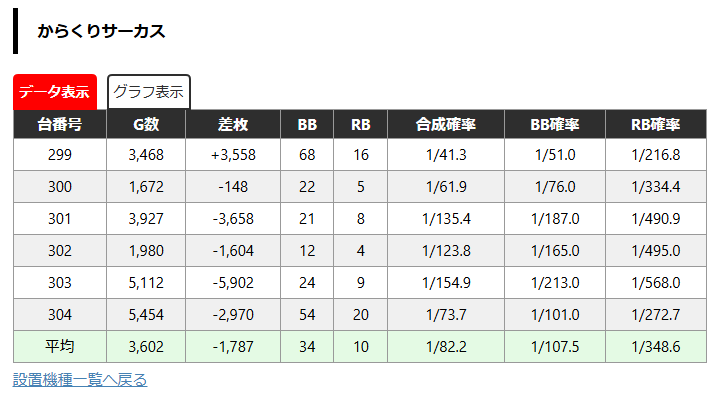Click the からくりサーカス page heading
726x401 pixels.
[x=101, y=31]
